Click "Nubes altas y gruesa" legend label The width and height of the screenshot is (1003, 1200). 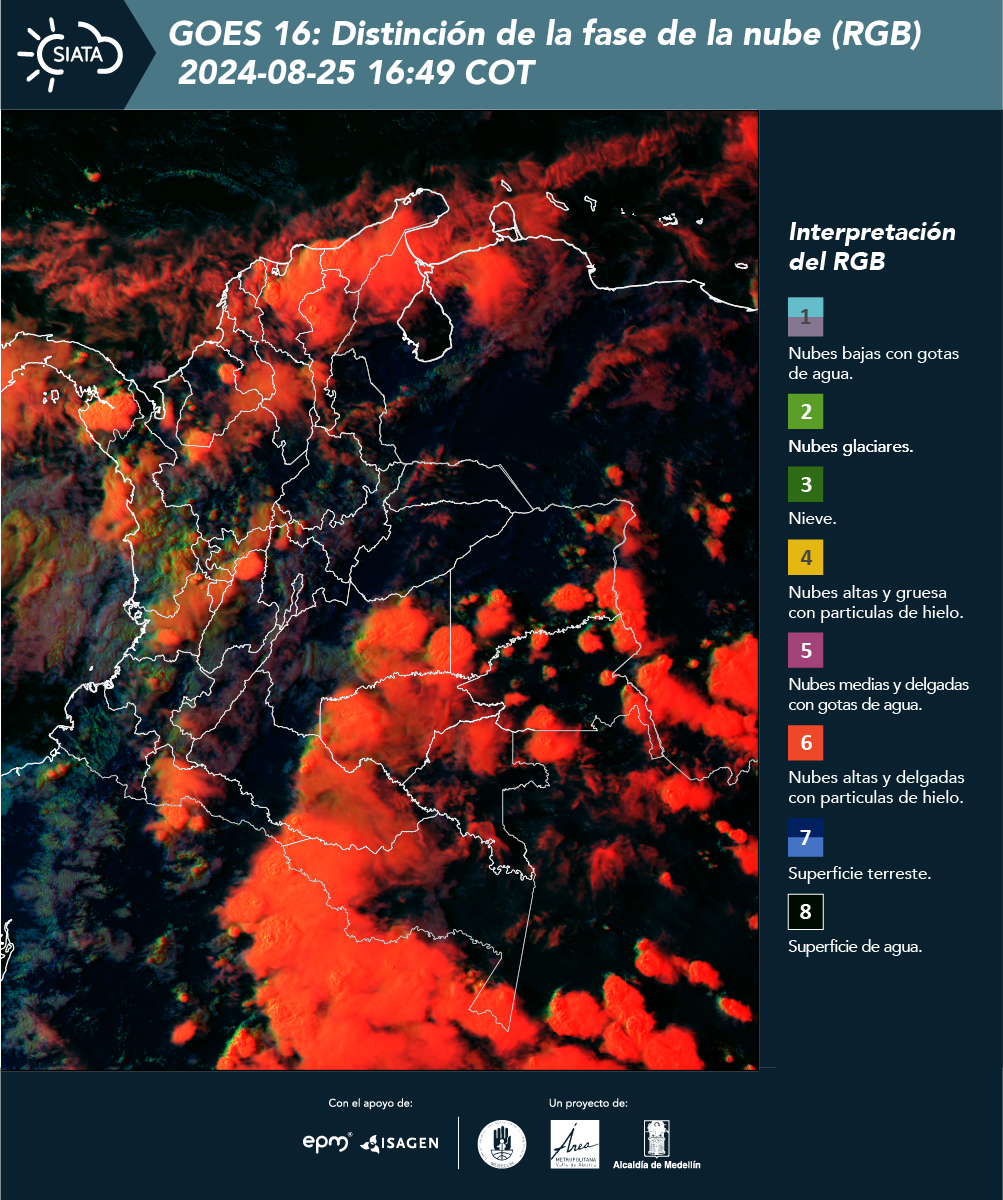(x=875, y=602)
